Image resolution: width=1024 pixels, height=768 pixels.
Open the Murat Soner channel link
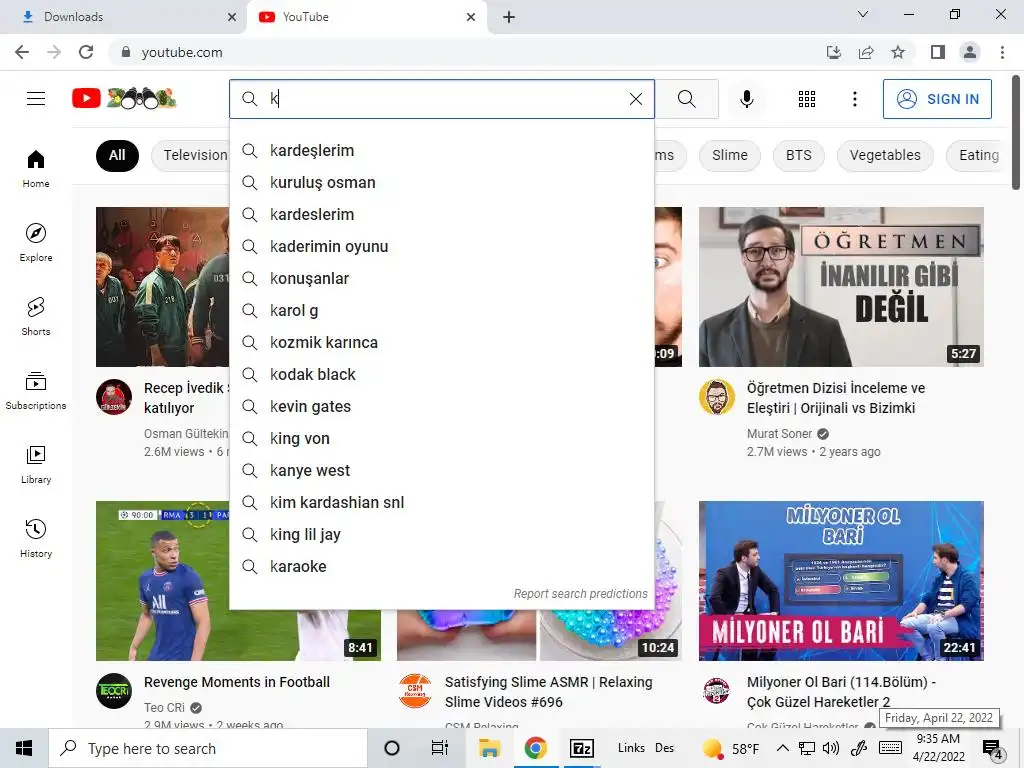click(779, 434)
